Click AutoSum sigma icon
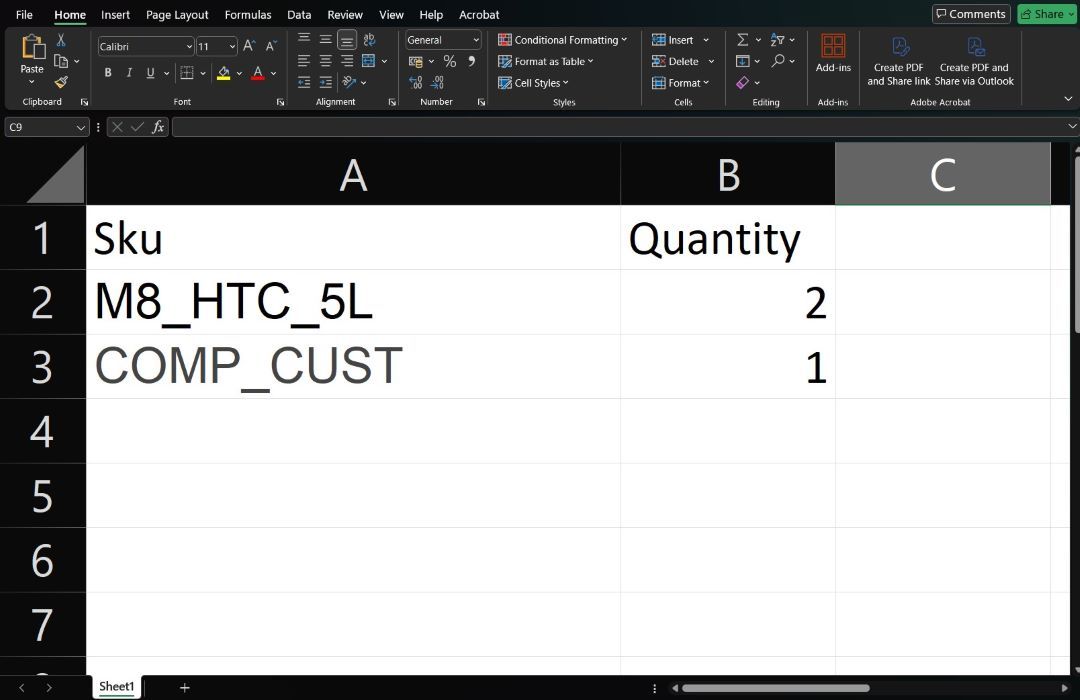The image size is (1080, 700). [742, 40]
